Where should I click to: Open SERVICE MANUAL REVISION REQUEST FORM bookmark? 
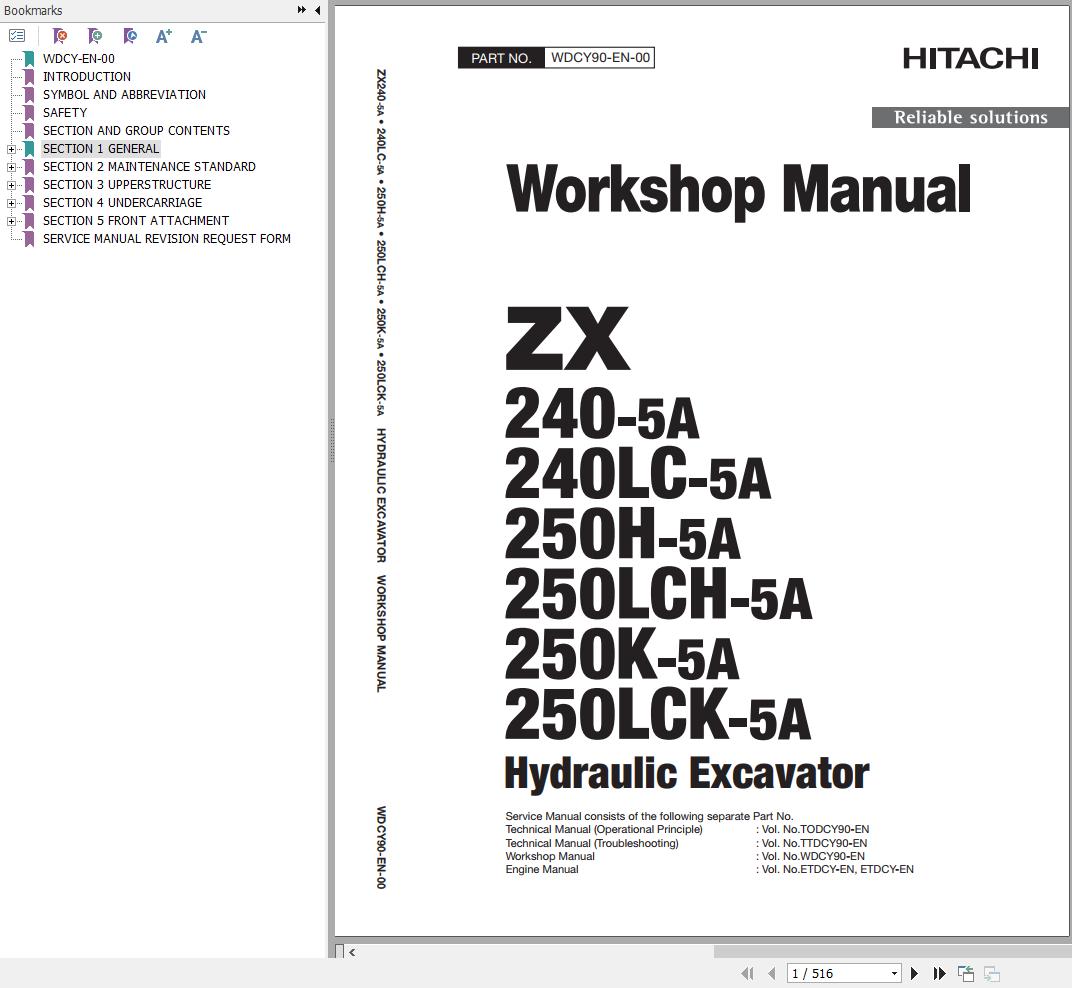click(167, 239)
